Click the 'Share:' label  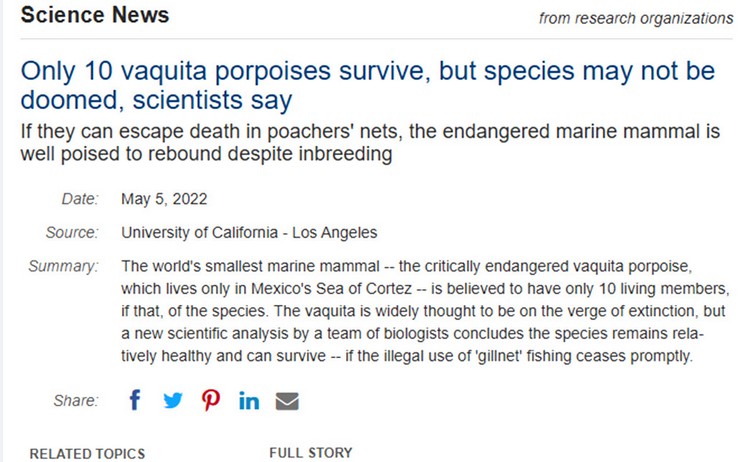(76, 401)
